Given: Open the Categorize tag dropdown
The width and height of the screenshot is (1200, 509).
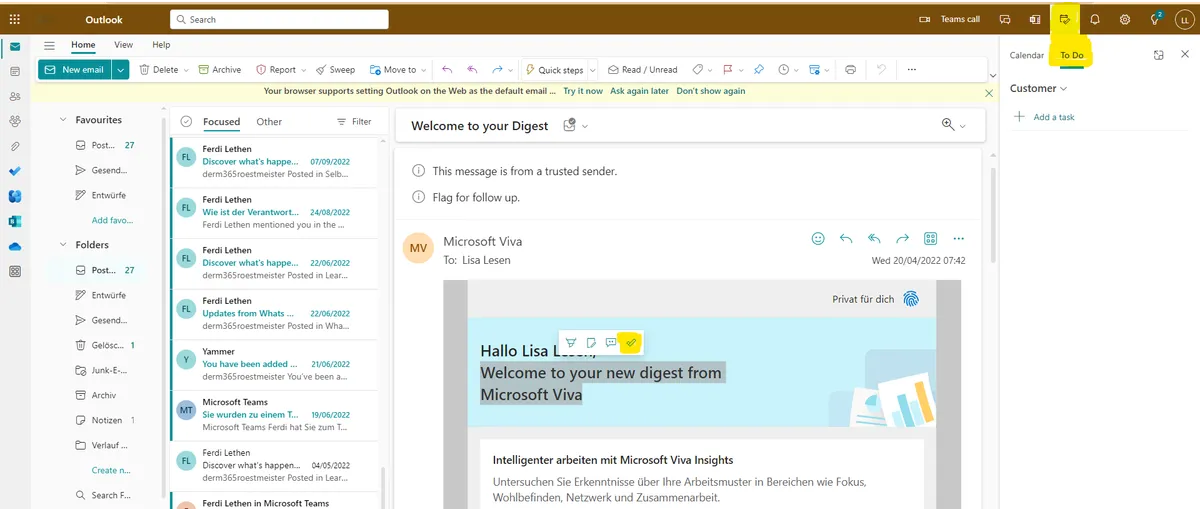Looking at the screenshot, I should tap(702, 70).
